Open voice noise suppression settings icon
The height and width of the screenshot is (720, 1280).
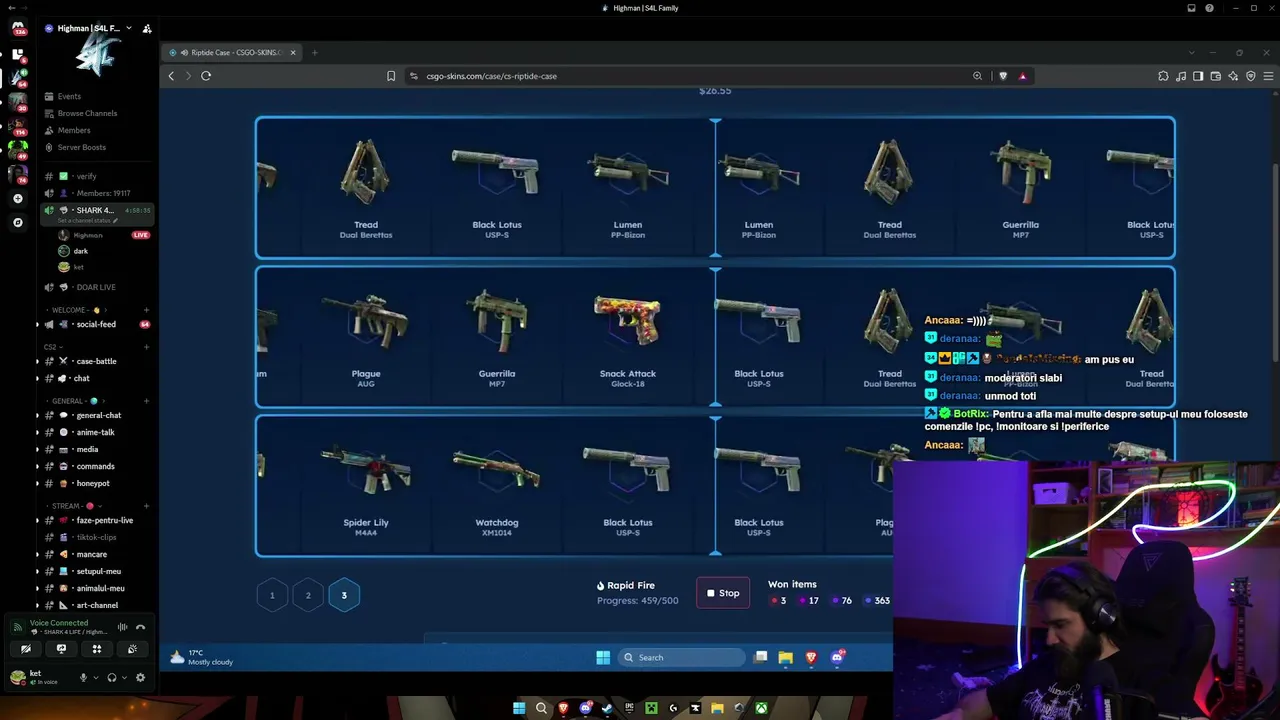[123, 627]
